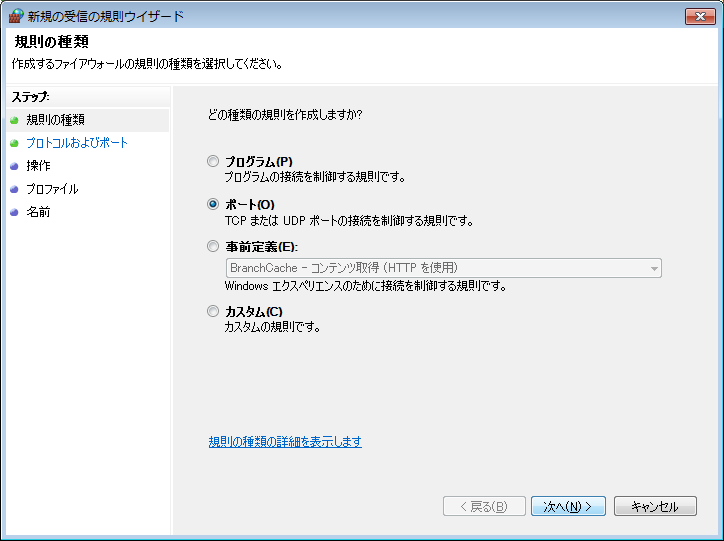
Task: Click the 規則の種類 page heading
Action: 51,42
